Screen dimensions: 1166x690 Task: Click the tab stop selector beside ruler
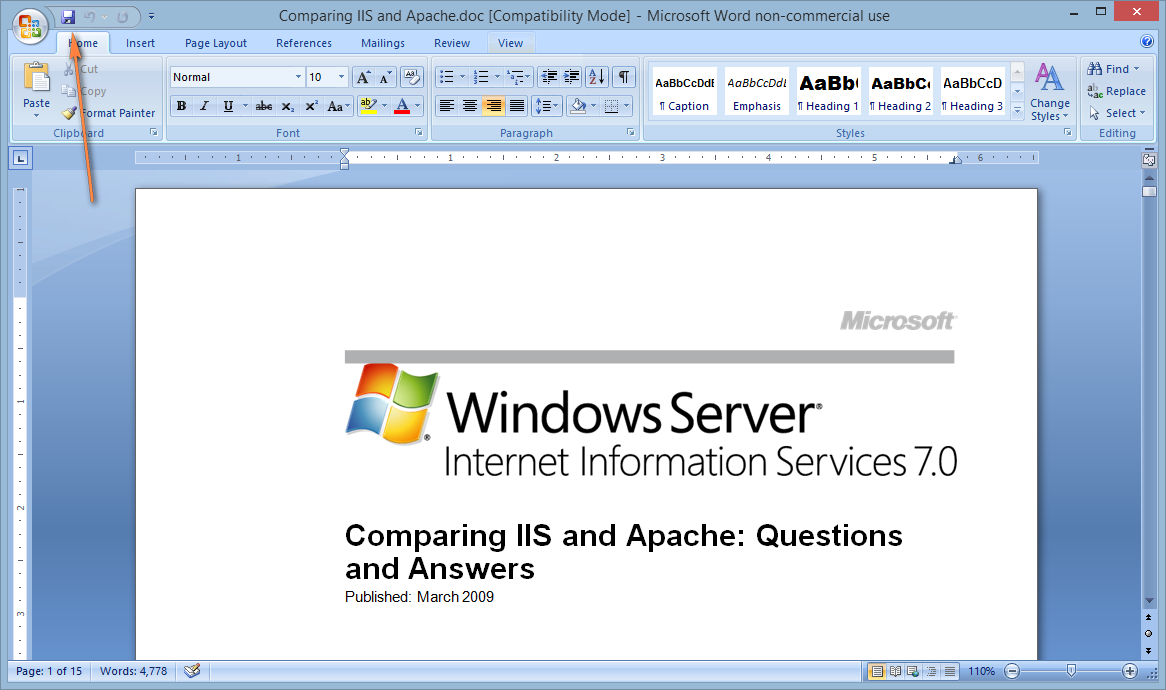pyautogui.click(x=21, y=158)
